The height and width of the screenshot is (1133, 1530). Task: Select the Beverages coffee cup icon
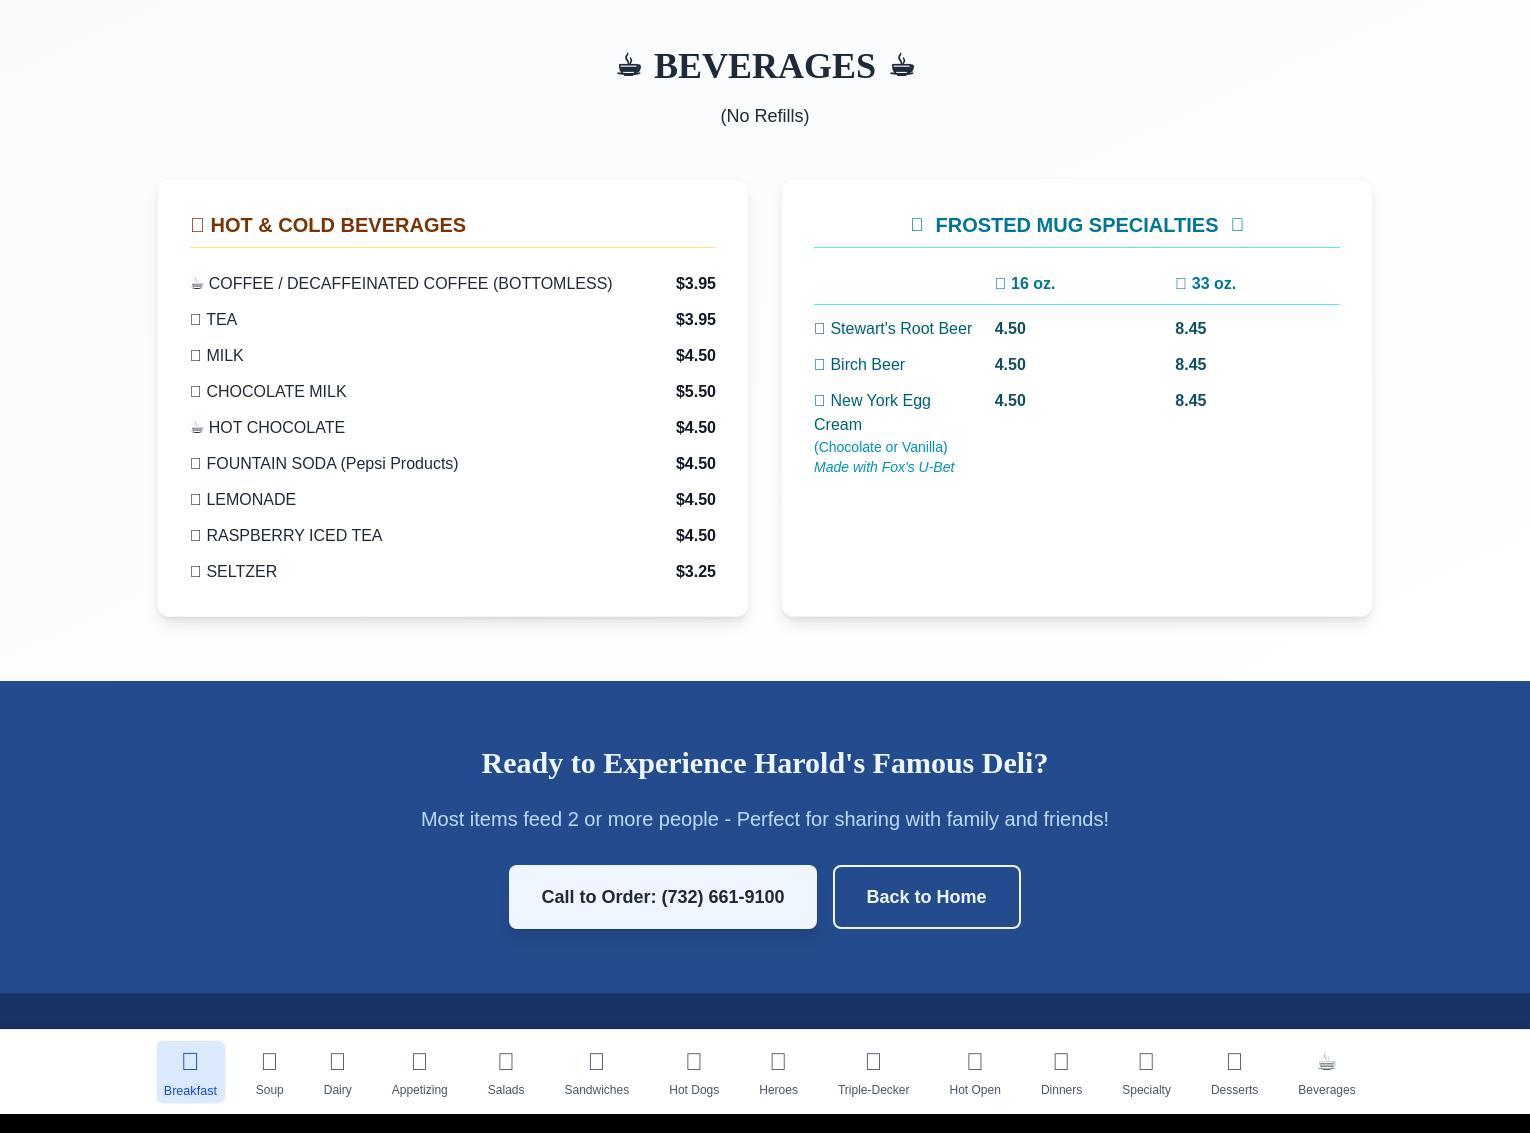coord(1326,1063)
